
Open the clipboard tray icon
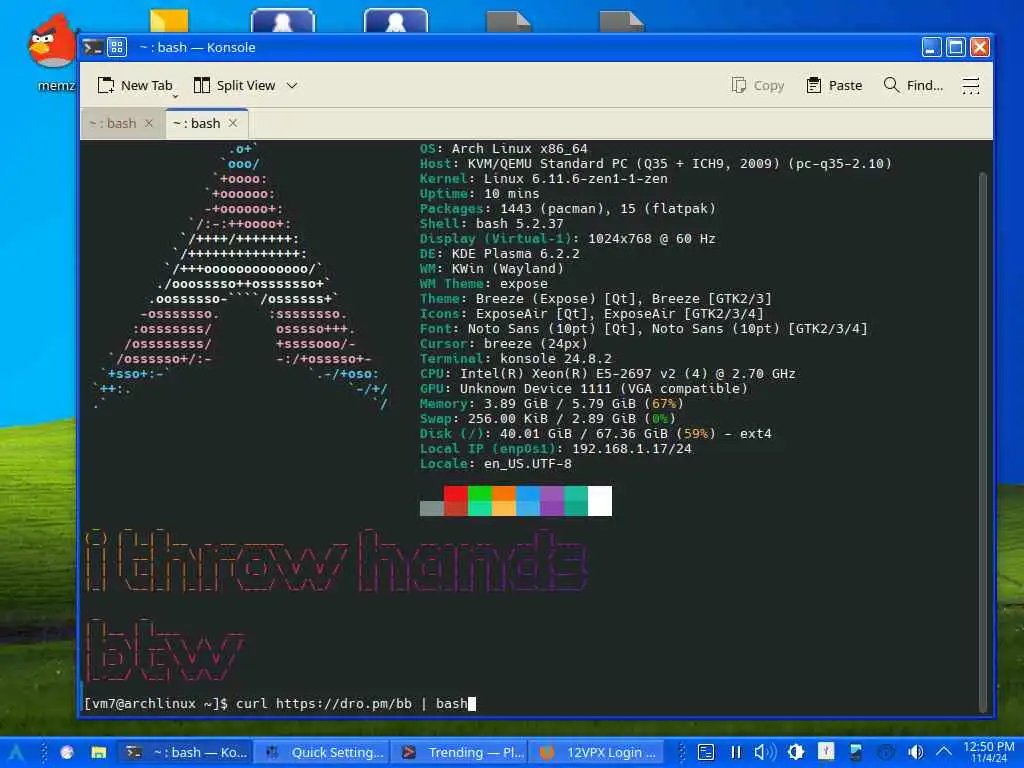[706, 752]
